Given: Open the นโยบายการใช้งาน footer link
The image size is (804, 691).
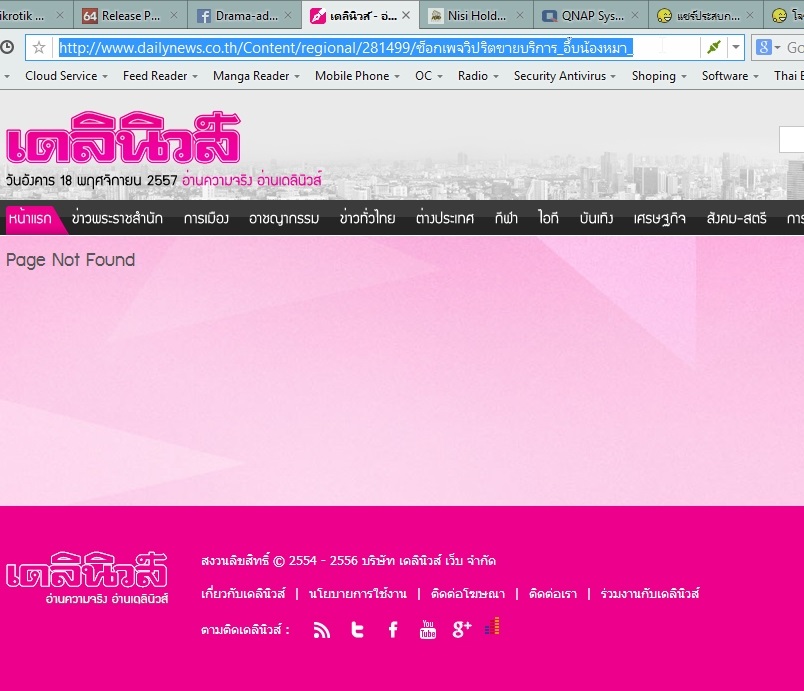Looking at the screenshot, I should (357, 594).
